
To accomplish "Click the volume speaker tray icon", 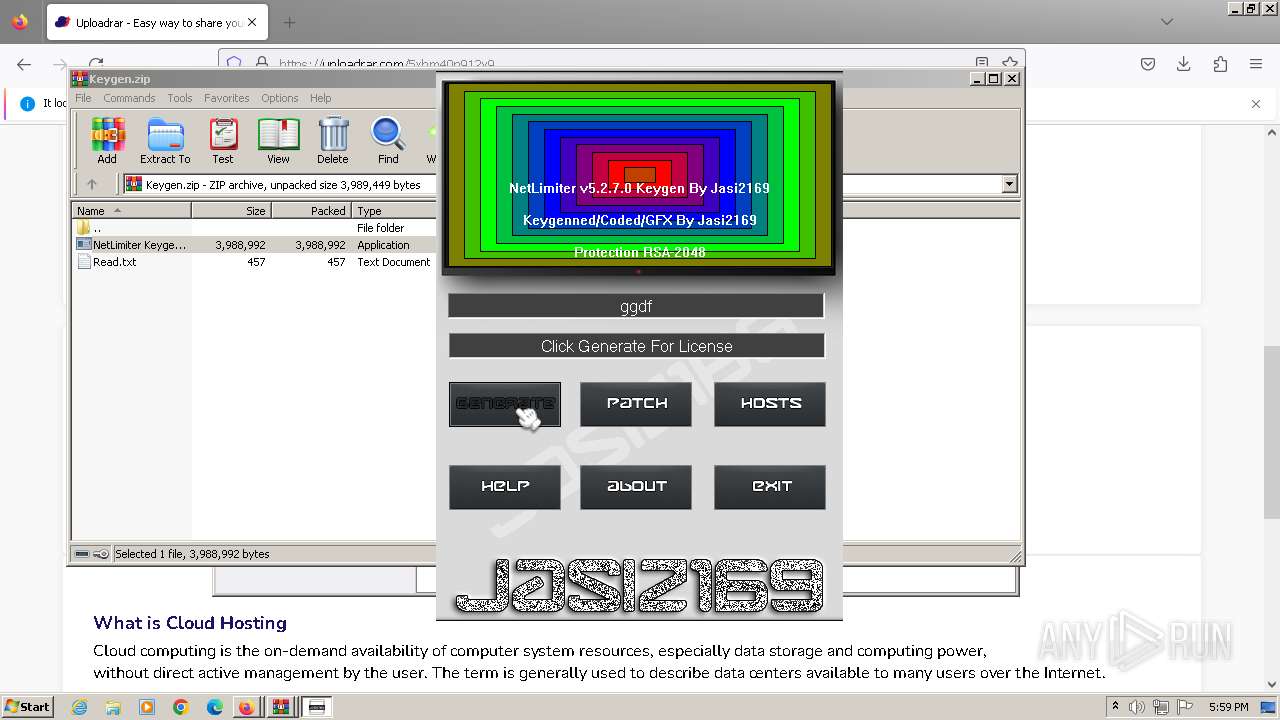I will [x=1138, y=707].
